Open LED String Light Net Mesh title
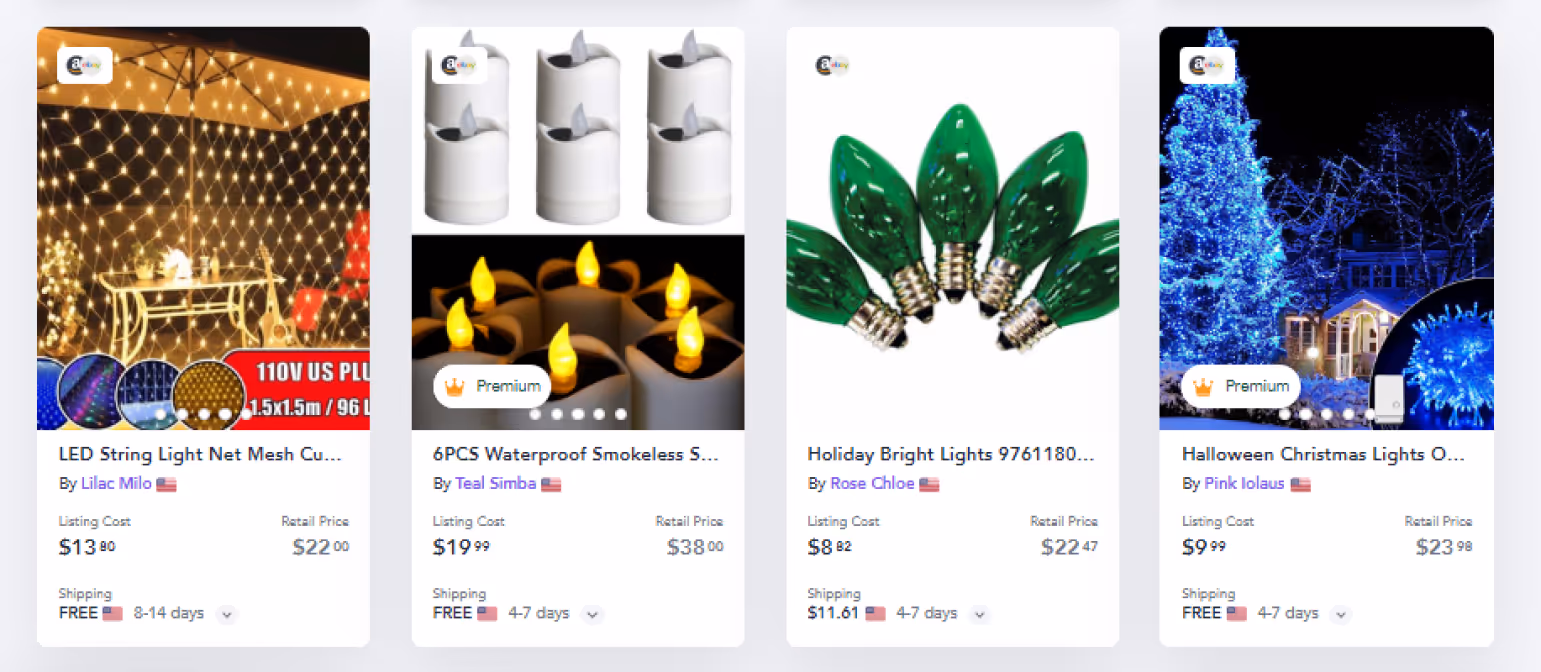Image resolution: width=1541 pixels, height=672 pixels. click(200, 454)
